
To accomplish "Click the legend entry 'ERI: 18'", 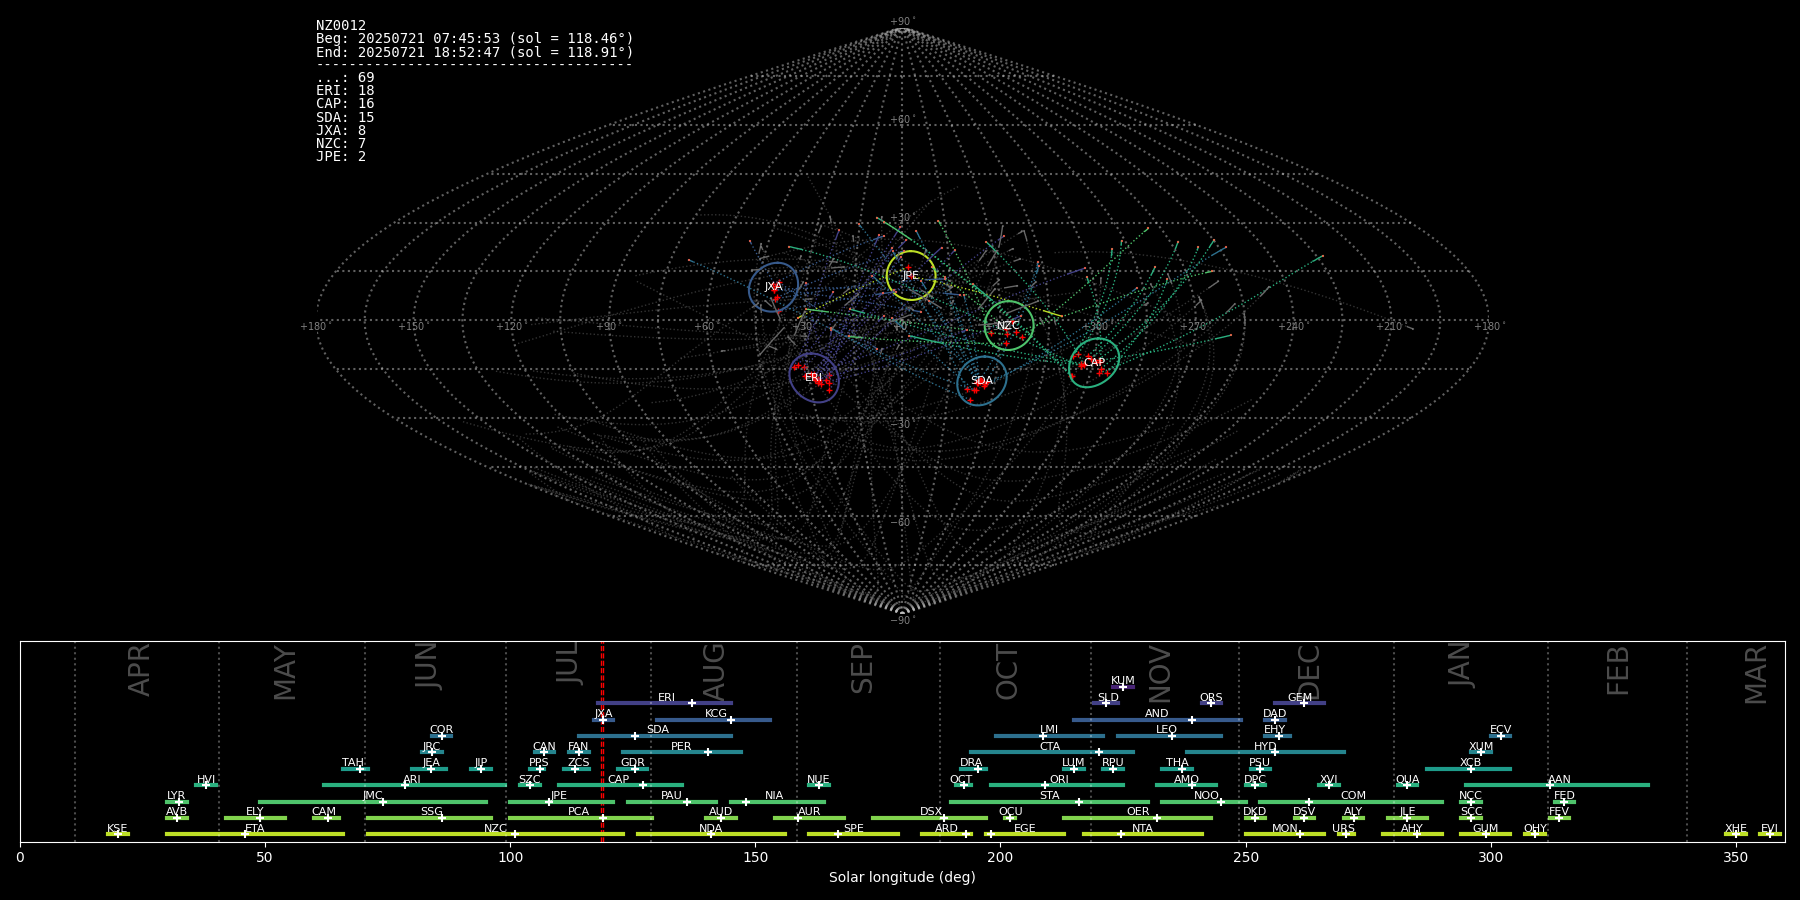I will point(345,91).
